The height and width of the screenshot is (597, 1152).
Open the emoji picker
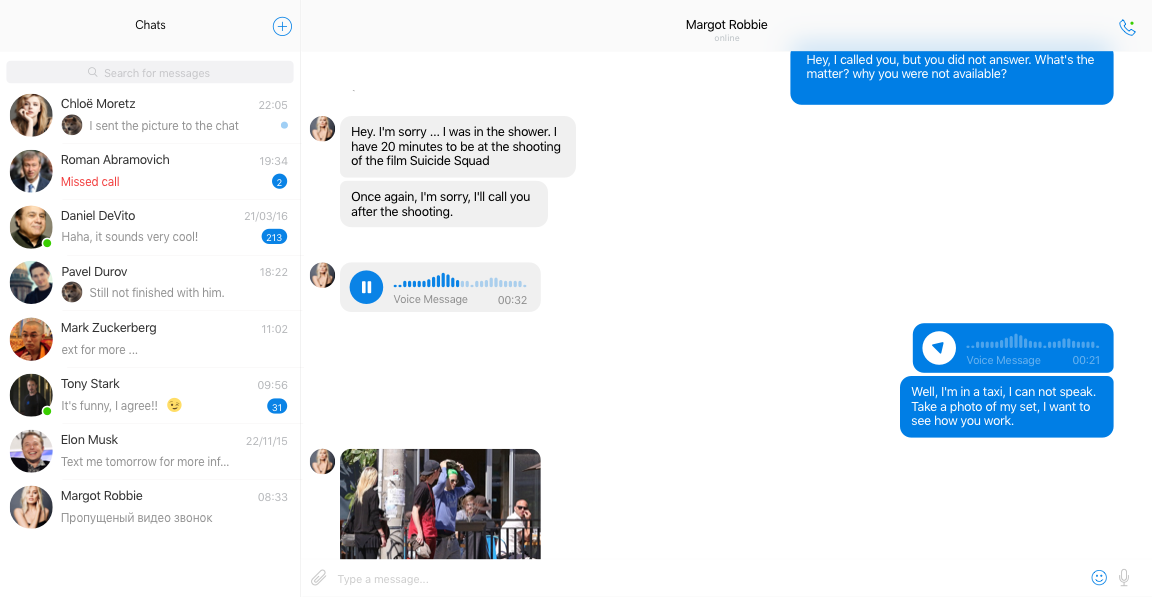tap(1099, 578)
